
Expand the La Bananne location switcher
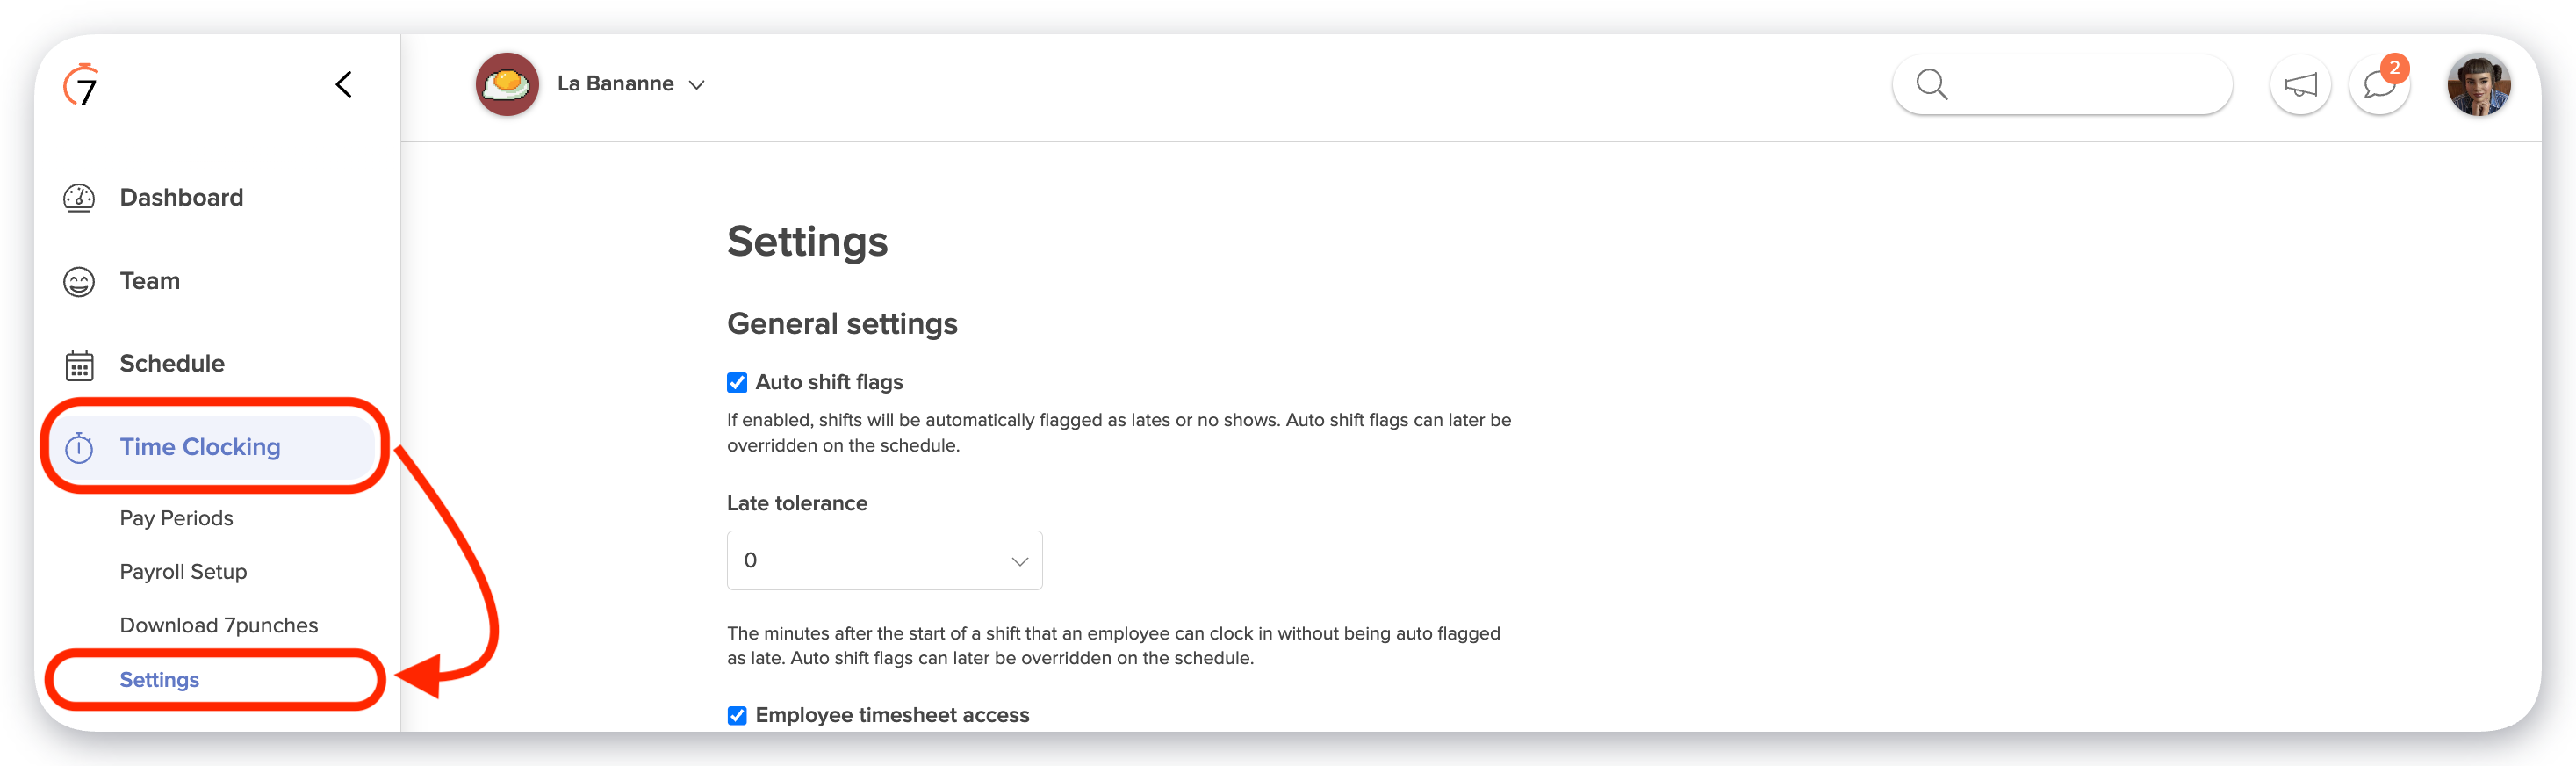(632, 84)
